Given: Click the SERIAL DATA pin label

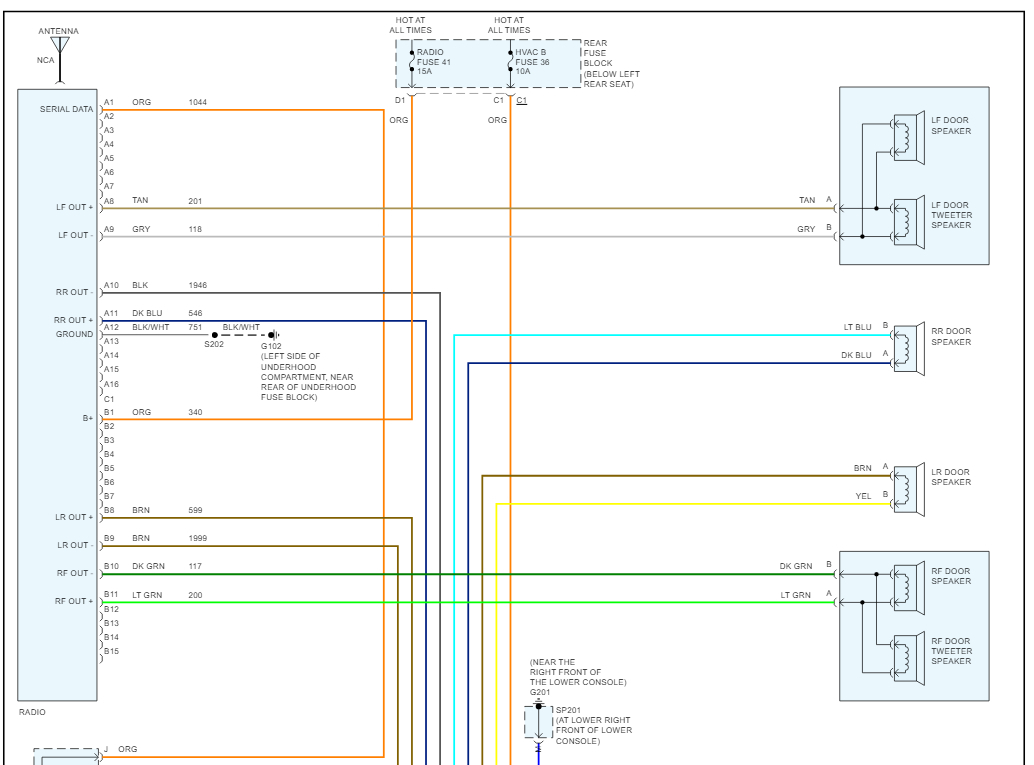Looking at the screenshot, I should click(x=67, y=109).
